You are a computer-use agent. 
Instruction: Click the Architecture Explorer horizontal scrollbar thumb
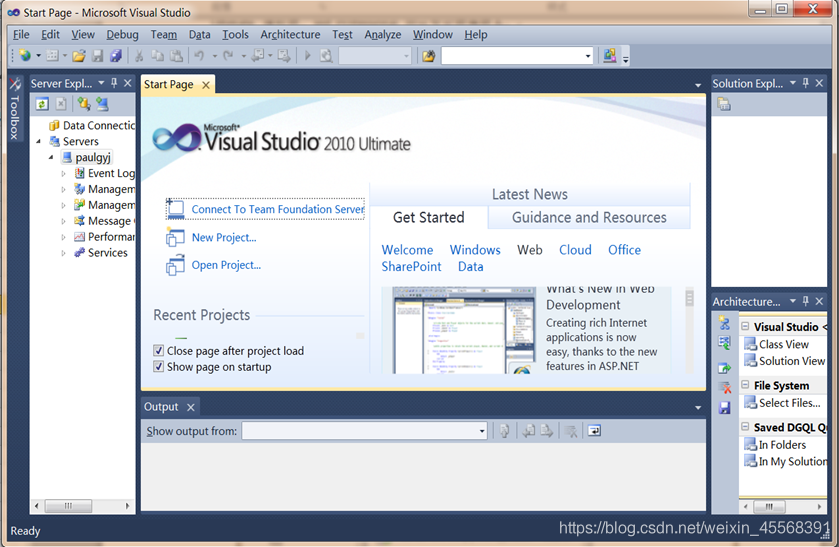coord(769,506)
